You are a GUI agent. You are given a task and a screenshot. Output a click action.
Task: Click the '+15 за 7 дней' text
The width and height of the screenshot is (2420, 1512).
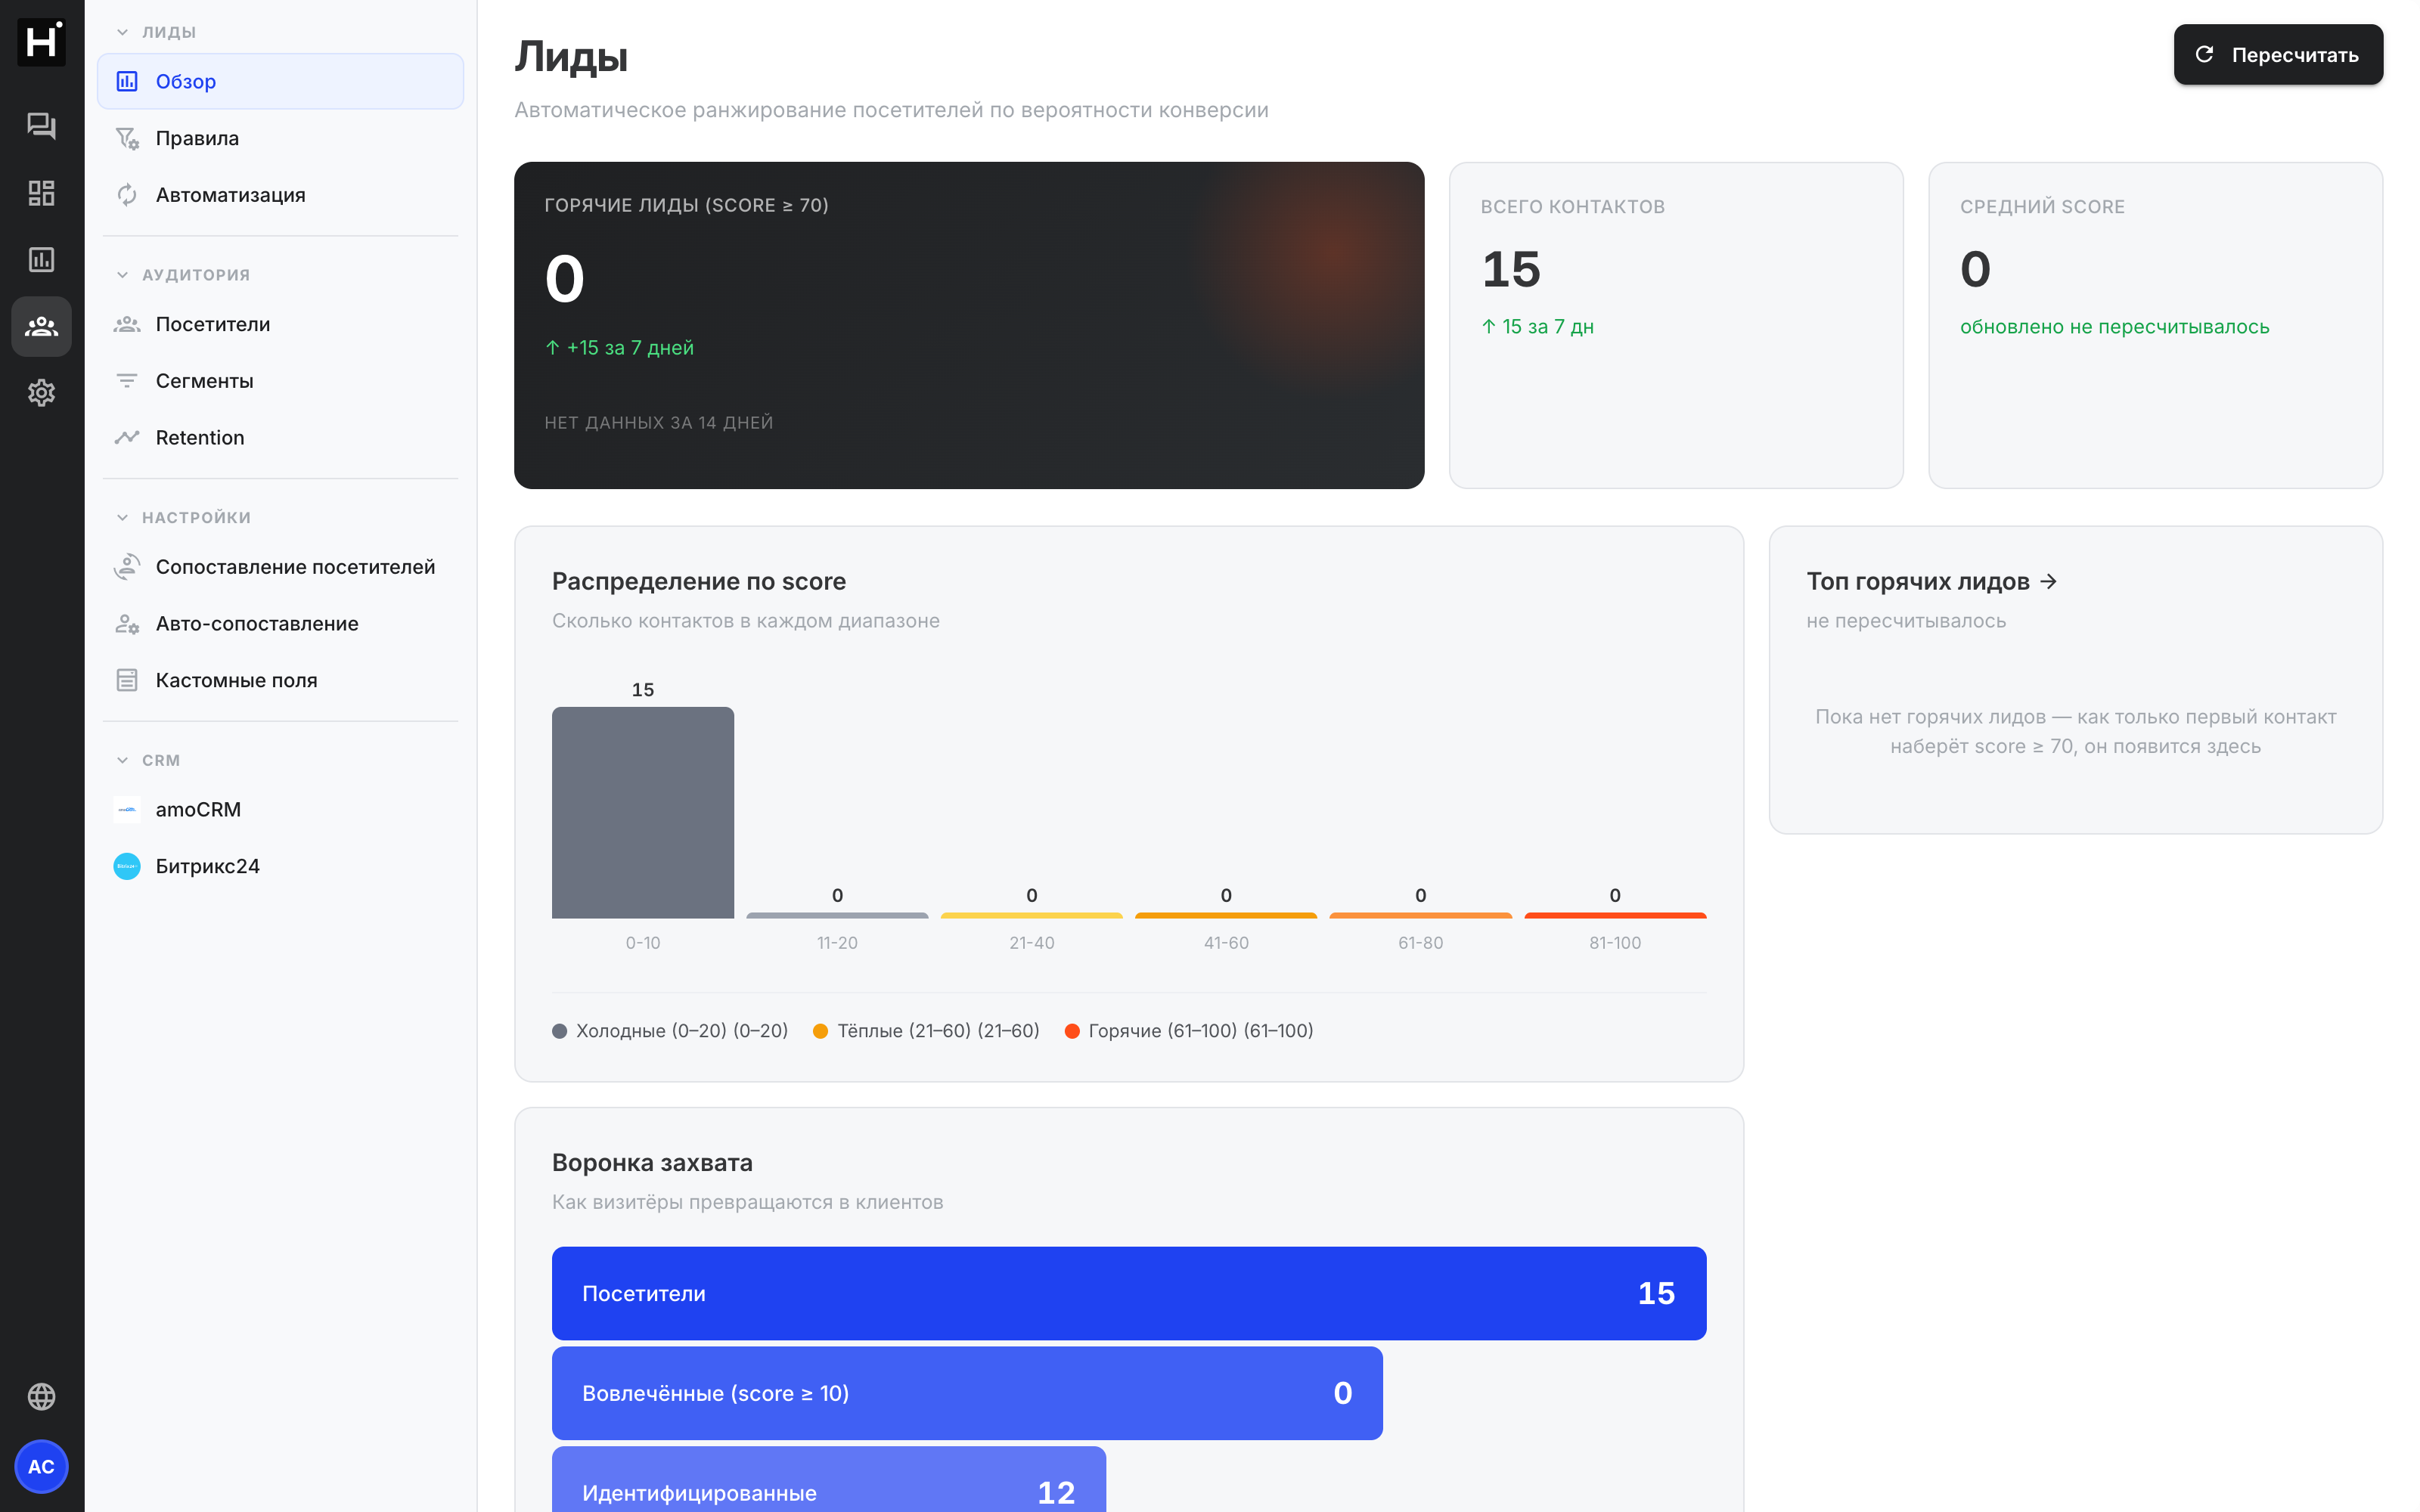(x=630, y=347)
